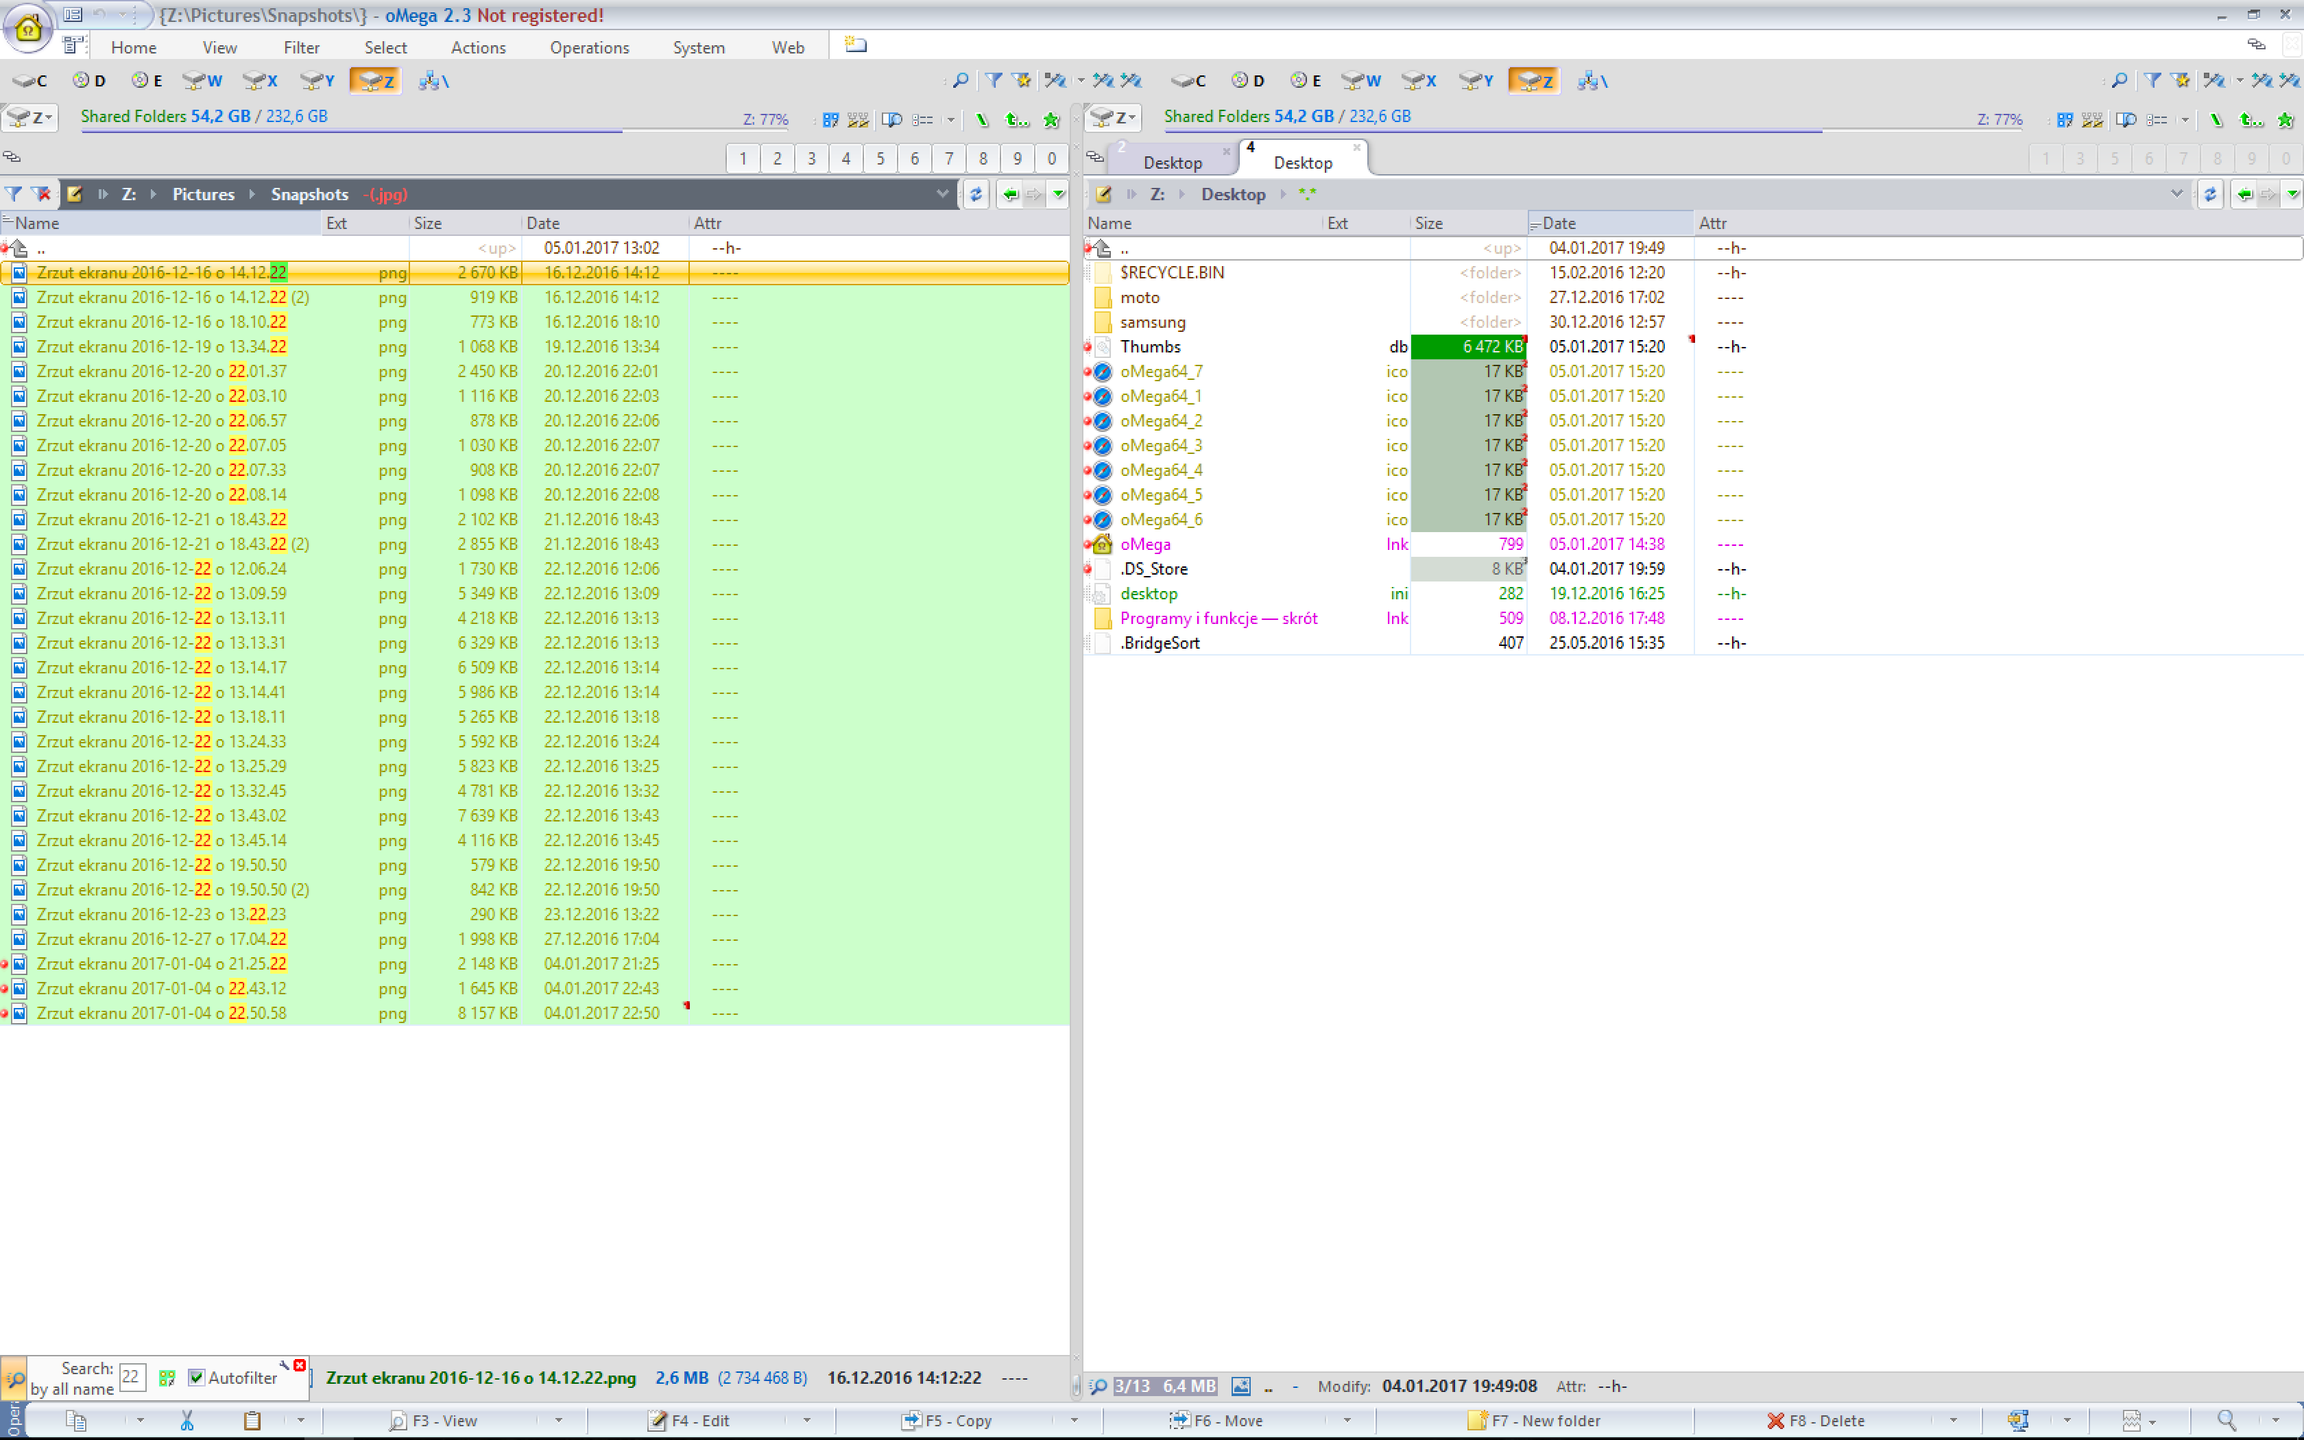Select drive X in left drive bar
This screenshot has width=2304, height=1440.
coord(261,81)
